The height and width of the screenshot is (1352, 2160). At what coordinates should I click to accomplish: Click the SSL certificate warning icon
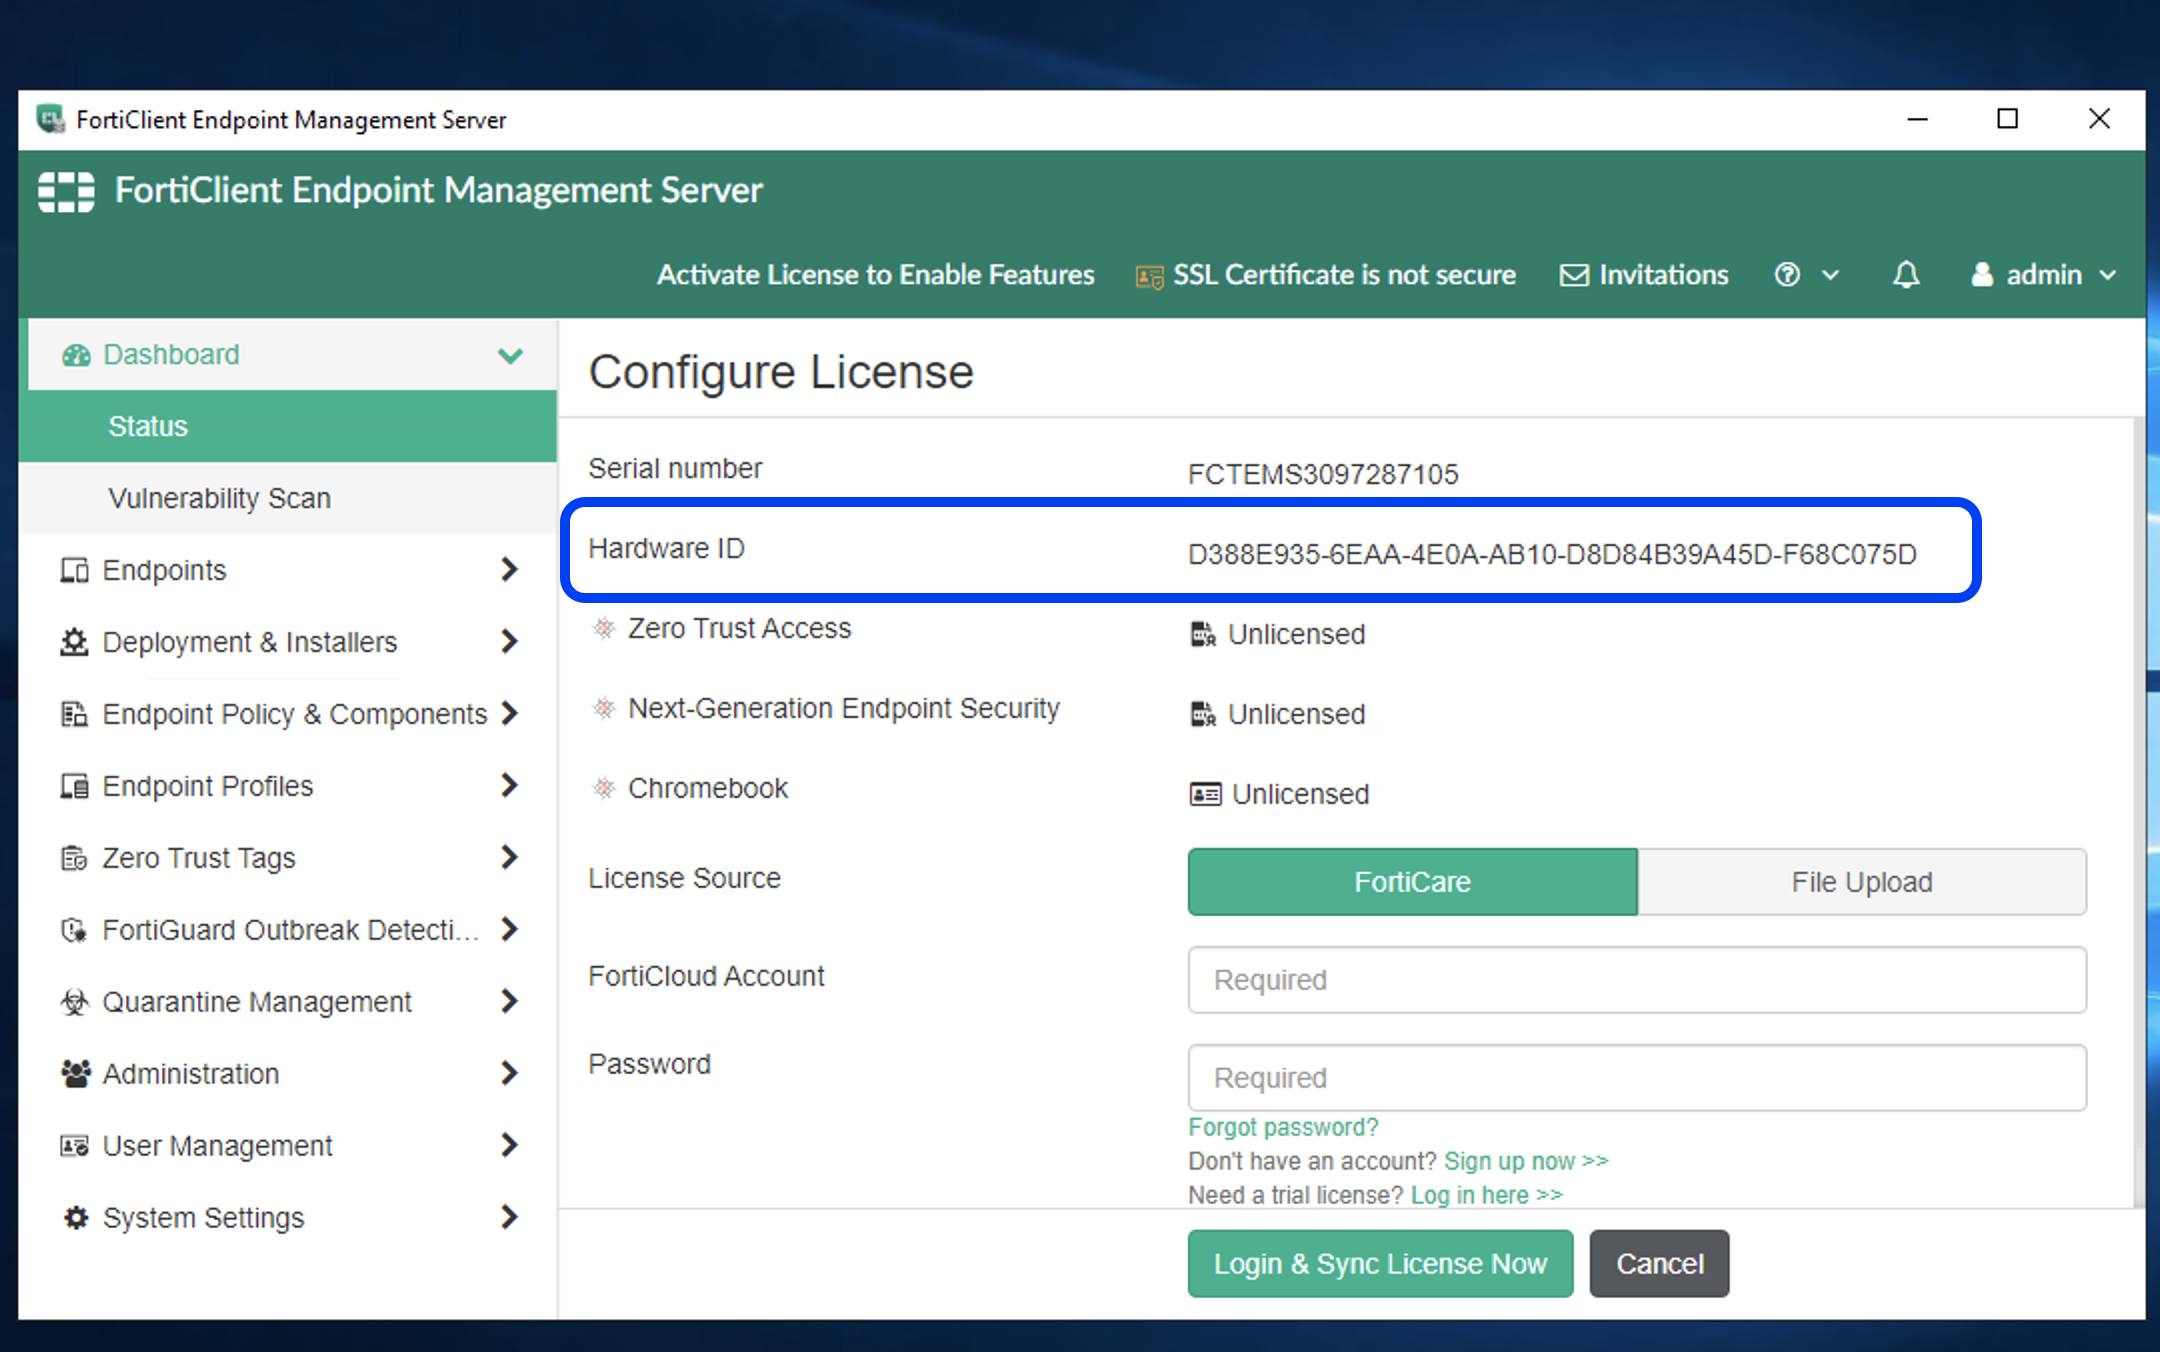pyautogui.click(x=1150, y=277)
